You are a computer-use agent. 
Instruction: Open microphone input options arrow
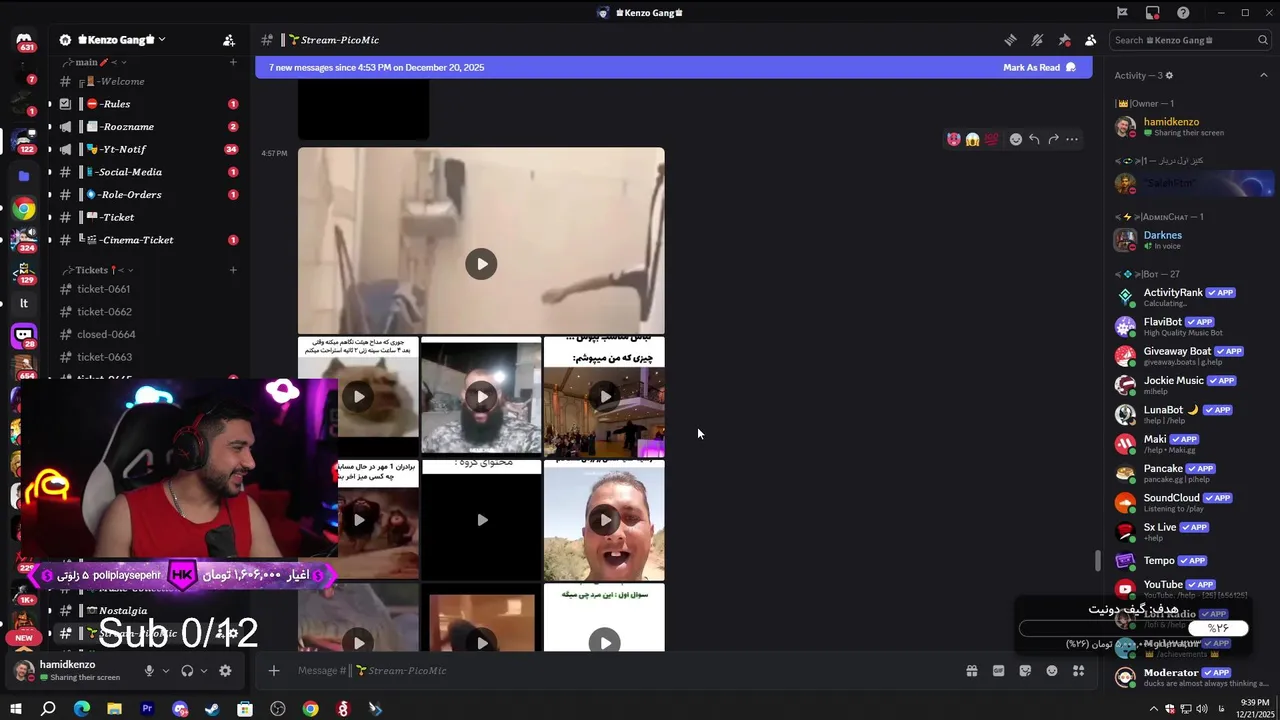165,671
